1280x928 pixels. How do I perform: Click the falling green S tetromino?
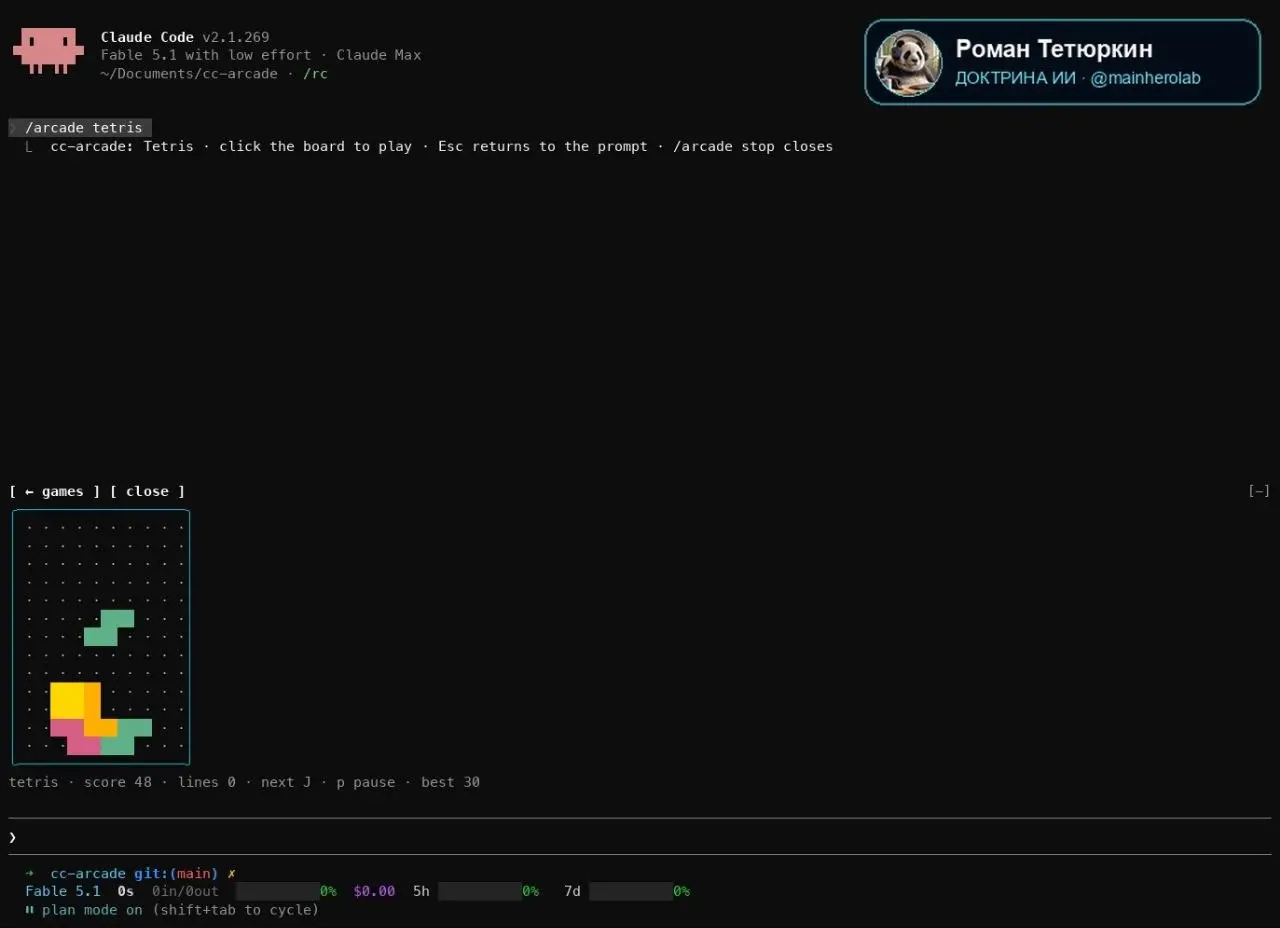(x=109, y=628)
